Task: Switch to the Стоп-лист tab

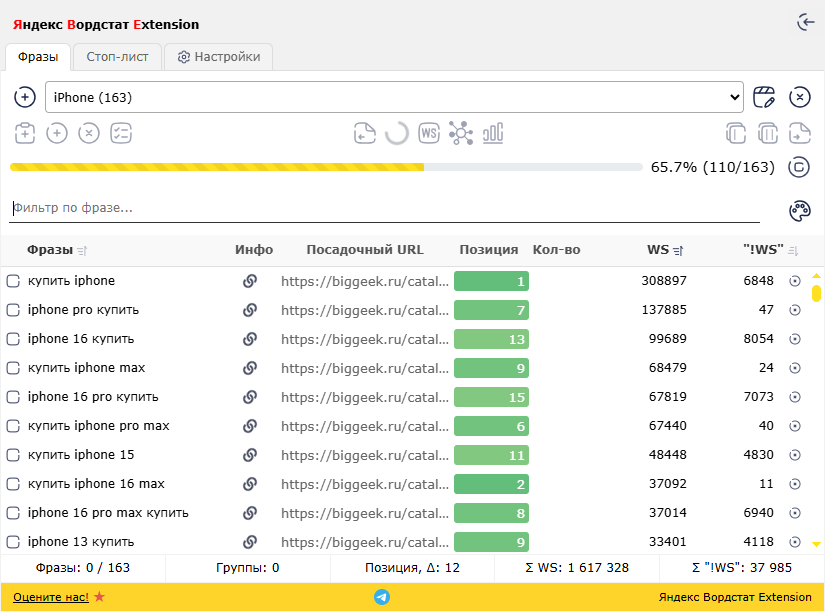Action: point(117,57)
